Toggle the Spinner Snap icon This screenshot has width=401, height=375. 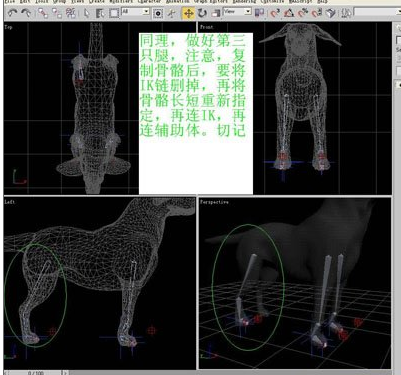coord(317,13)
